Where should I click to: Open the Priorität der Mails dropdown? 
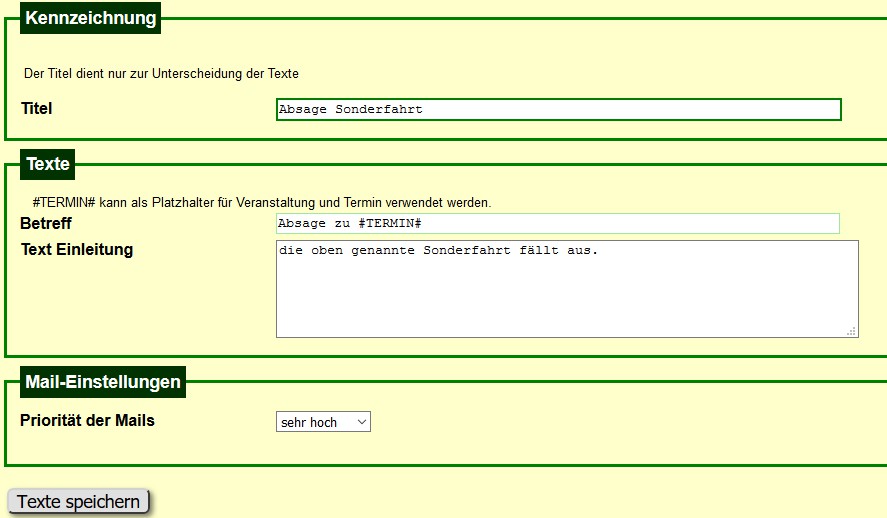pos(322,422)
